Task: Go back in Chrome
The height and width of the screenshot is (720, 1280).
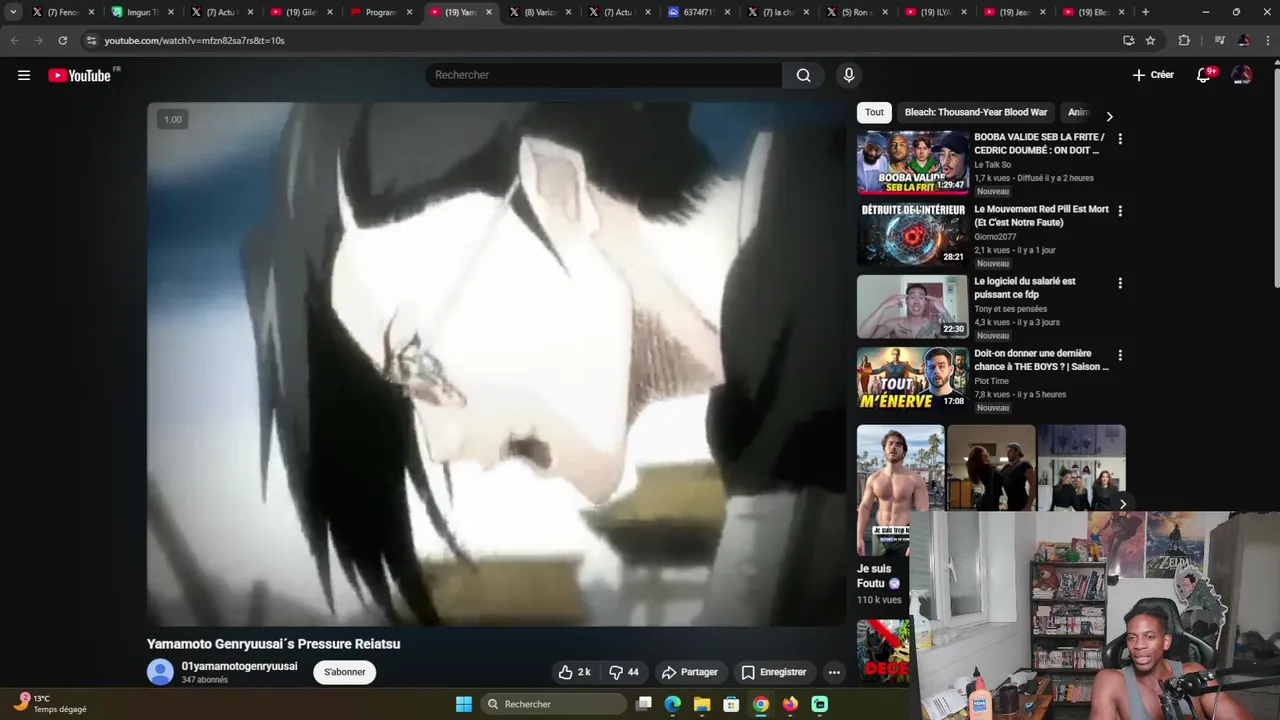Action: pos(14,40)
